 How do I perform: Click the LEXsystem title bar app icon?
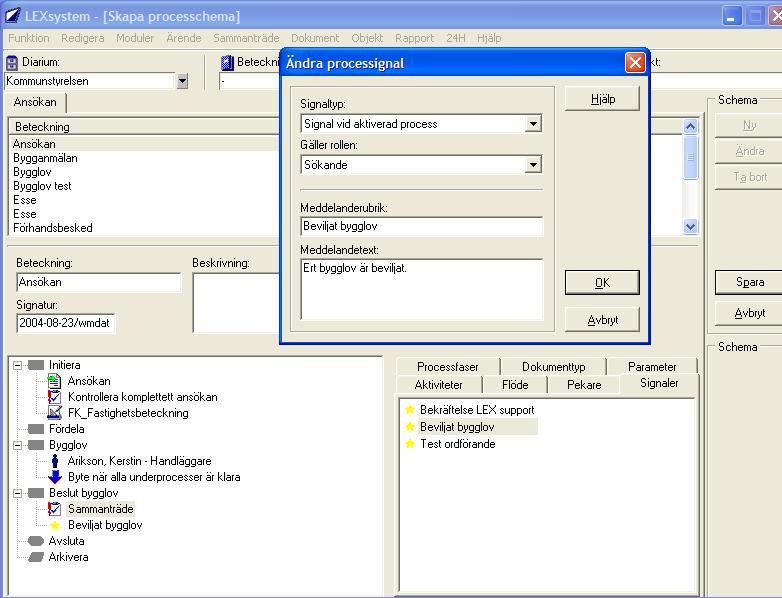12,16
